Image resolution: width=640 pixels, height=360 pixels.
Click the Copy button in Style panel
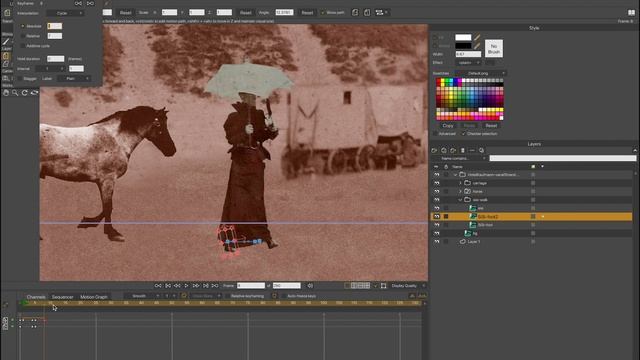coord(448,126)
